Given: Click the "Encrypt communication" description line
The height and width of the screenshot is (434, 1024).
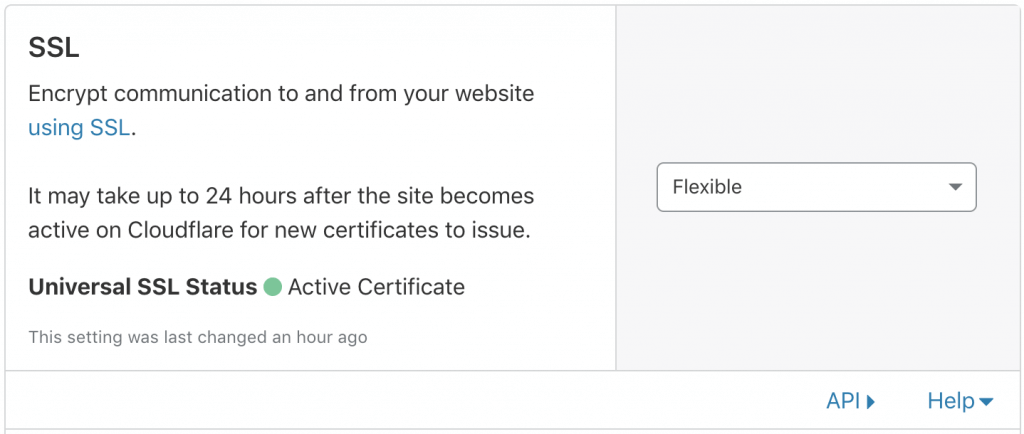Looking at the screenshot, I should 281,93.
